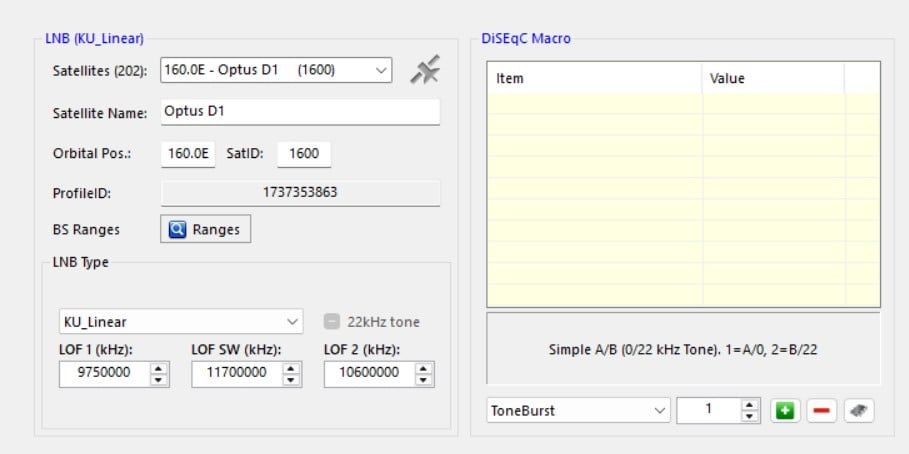Decrease LOF 2 value with down arrow
This screenshot has width=909, height=454.
click(424, 379)
